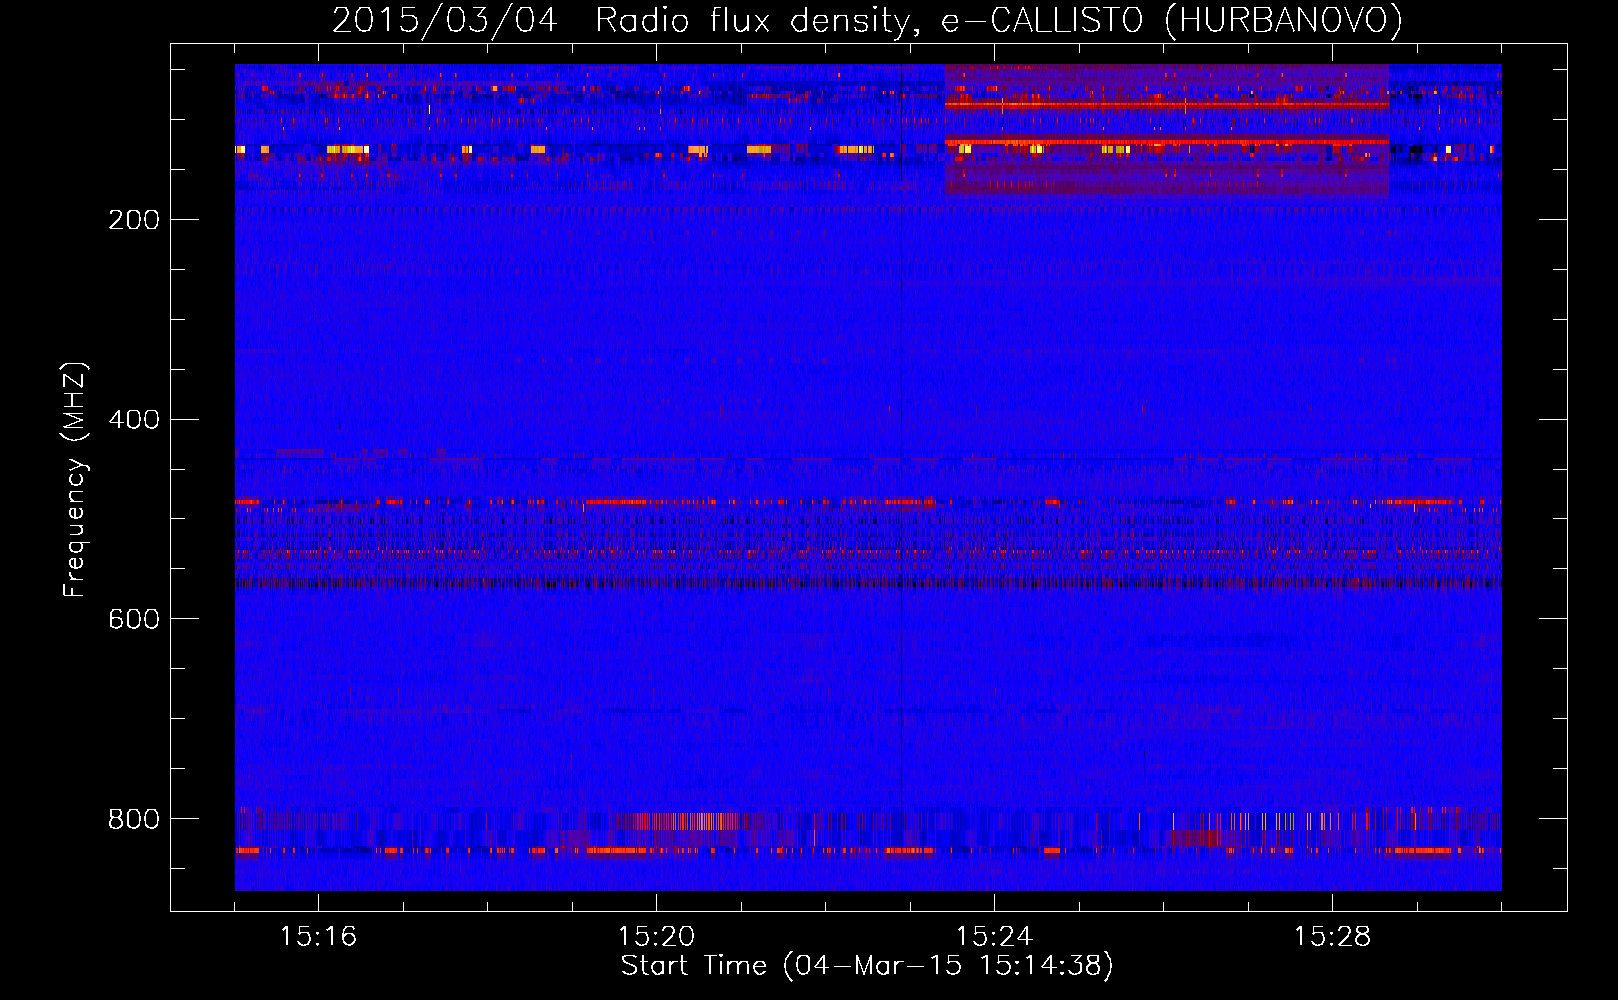Click the 15:28 time tick label
Screen dimensions: 1618x1000
click(1332, 937)
